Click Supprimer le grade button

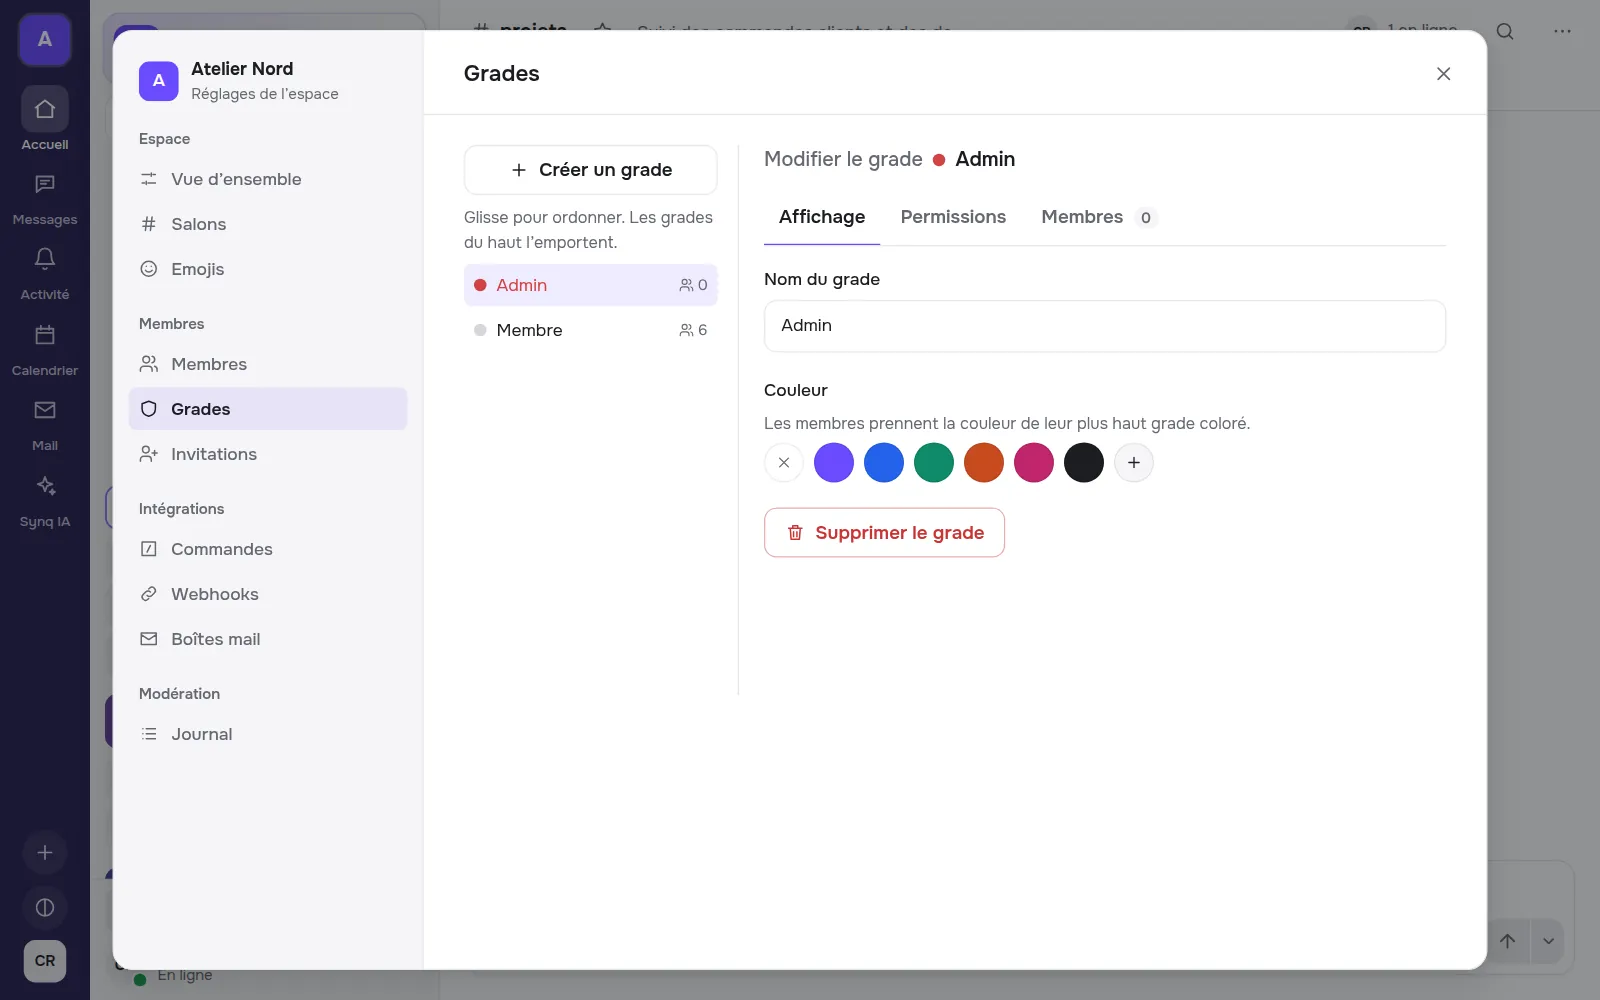[884, 533]
